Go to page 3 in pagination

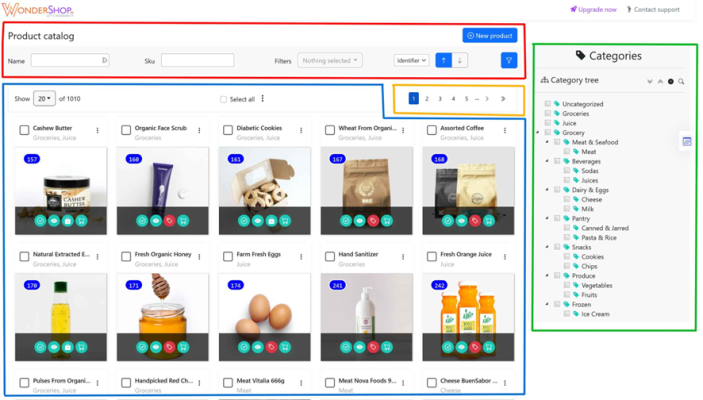coord(440,99)
